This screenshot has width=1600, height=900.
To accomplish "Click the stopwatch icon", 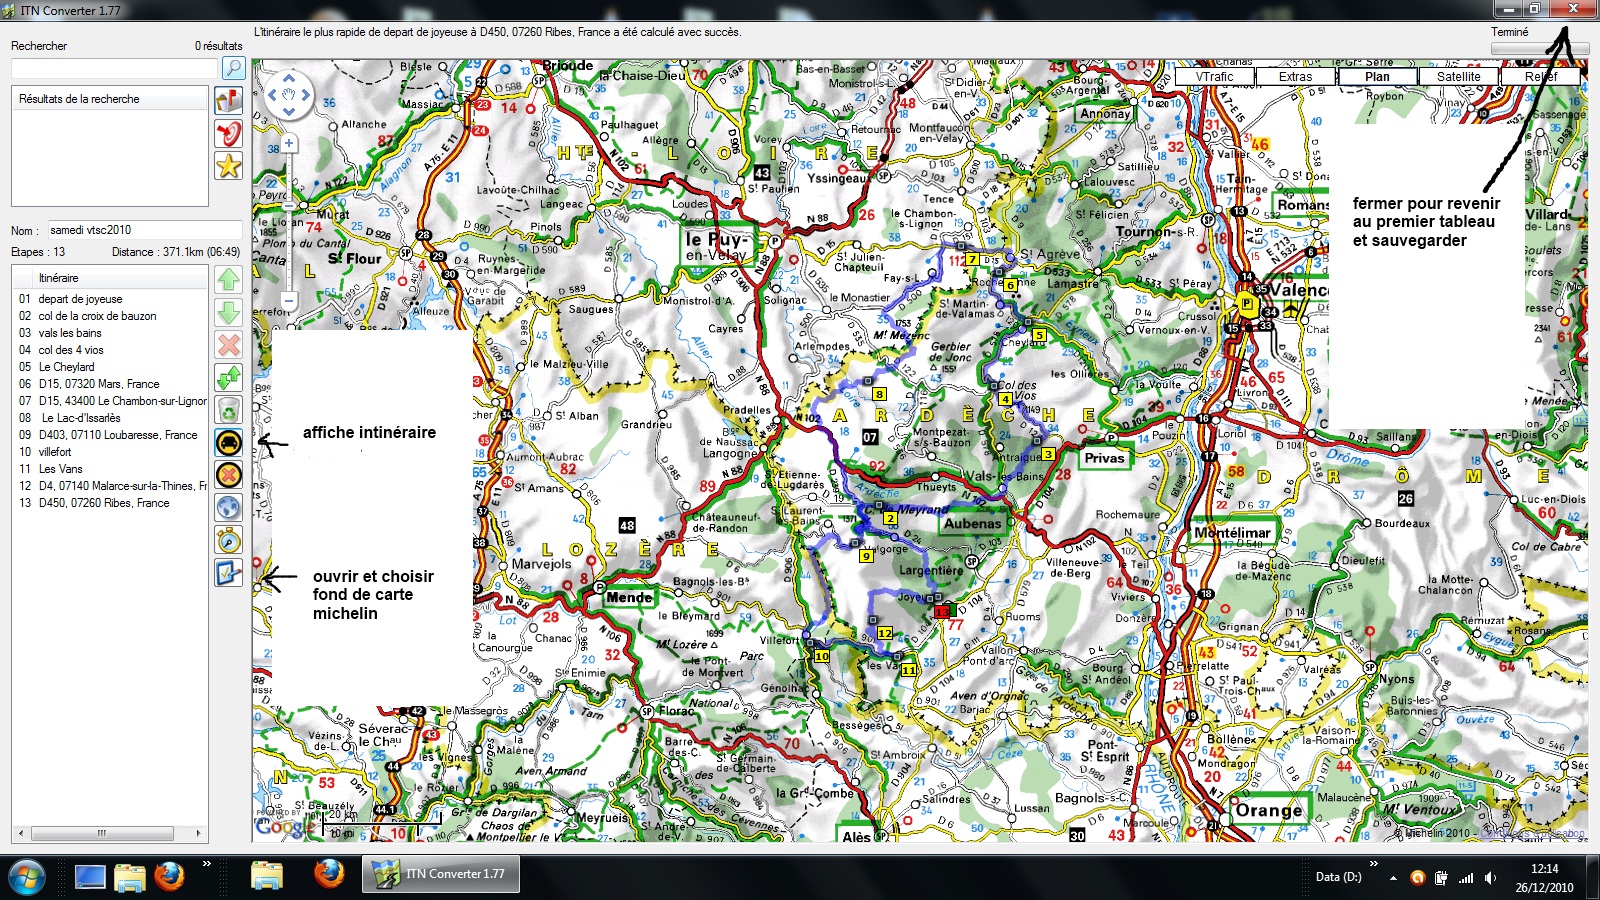I will pyautogui.click(x=229, y=541).
